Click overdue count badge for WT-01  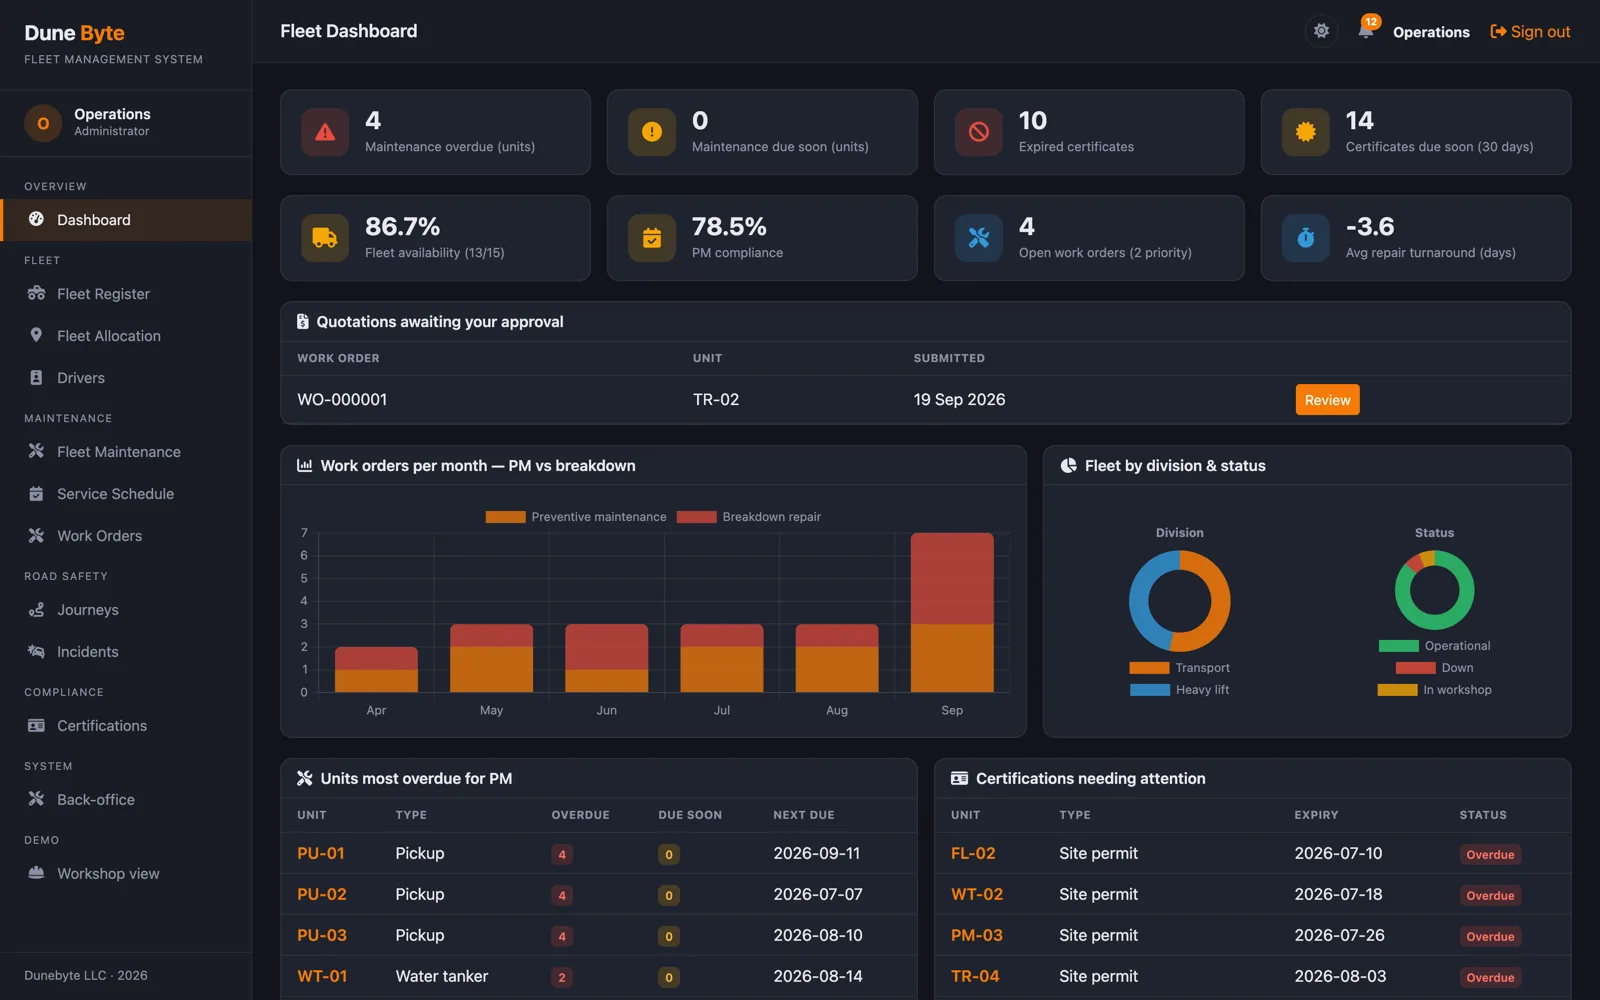562,978
